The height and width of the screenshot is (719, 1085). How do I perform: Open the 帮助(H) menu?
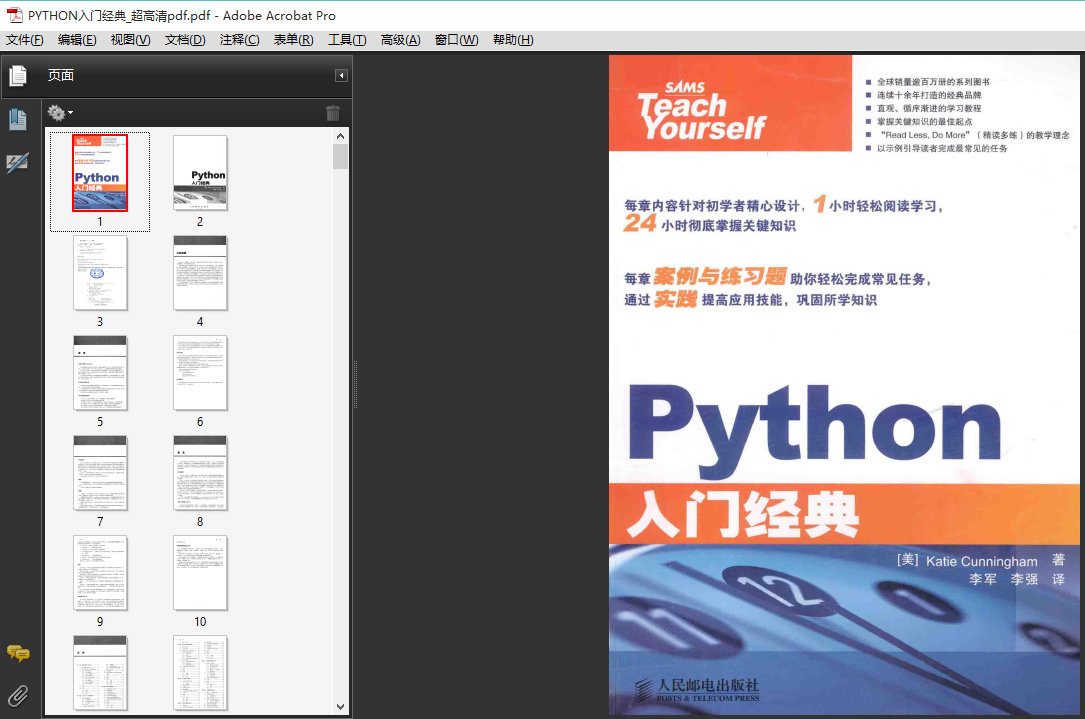[513, 40]
